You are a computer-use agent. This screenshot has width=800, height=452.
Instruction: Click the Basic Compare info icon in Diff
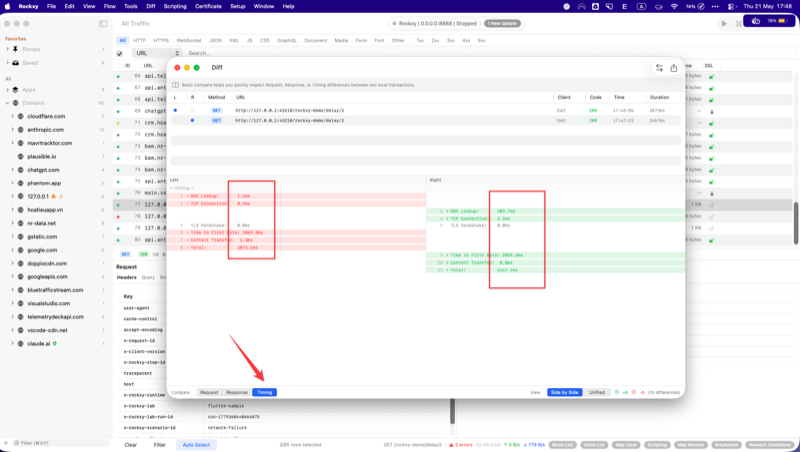click(176, 85)
